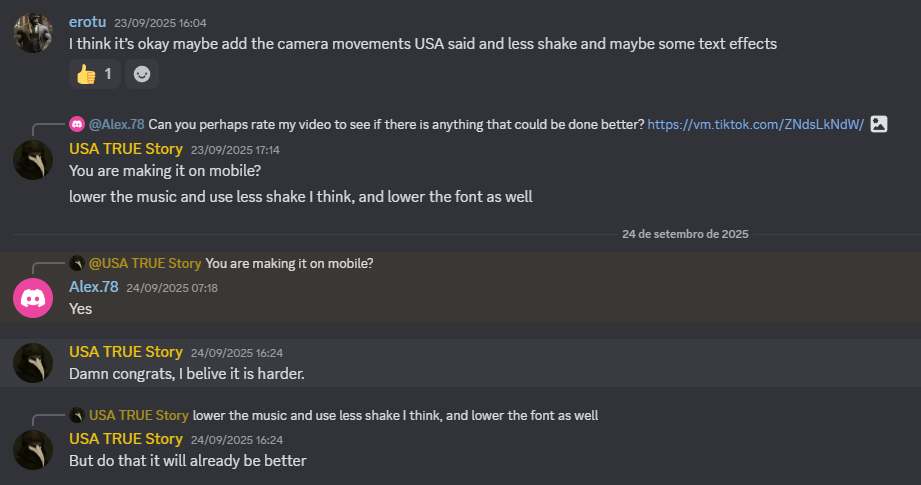
Task: Open USA TRUE Story username at 23/09/2025 17:14
Action: coord(126,149)
